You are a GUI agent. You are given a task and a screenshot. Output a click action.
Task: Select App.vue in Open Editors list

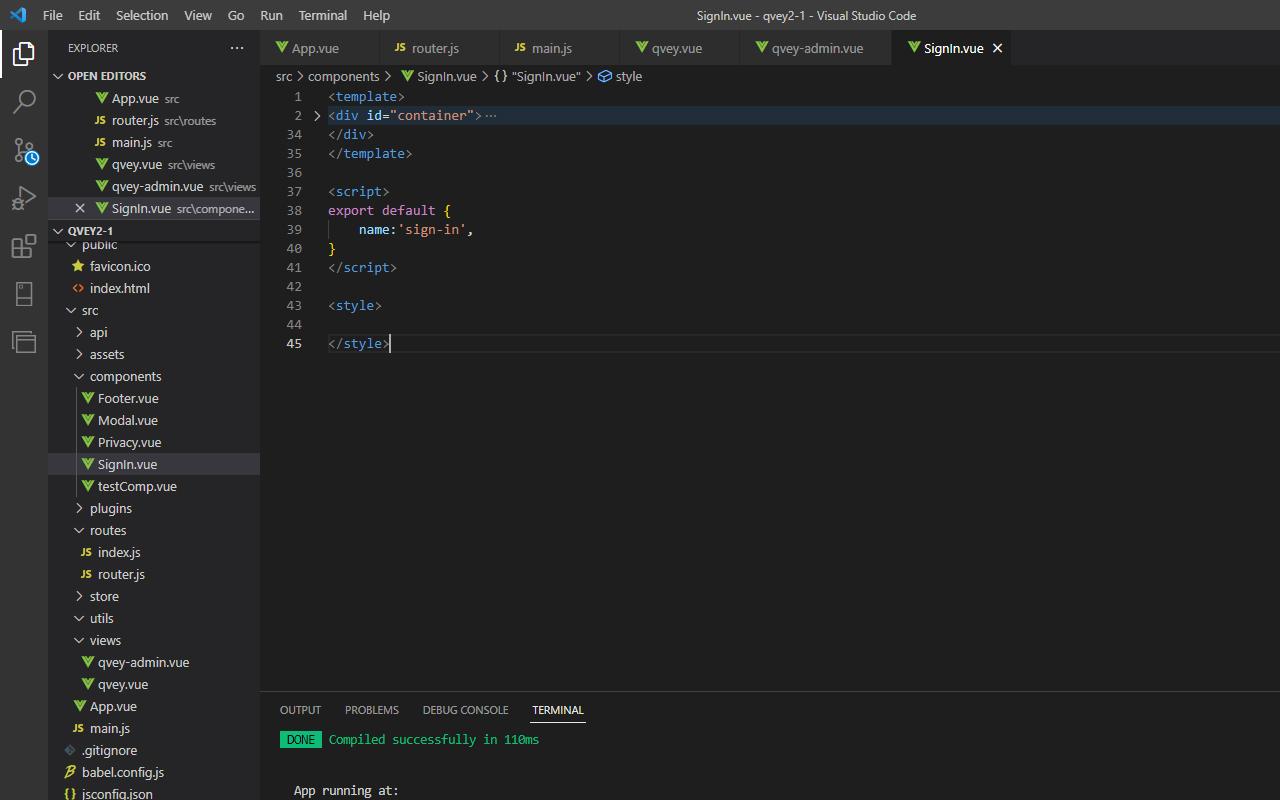pos(154,98)
